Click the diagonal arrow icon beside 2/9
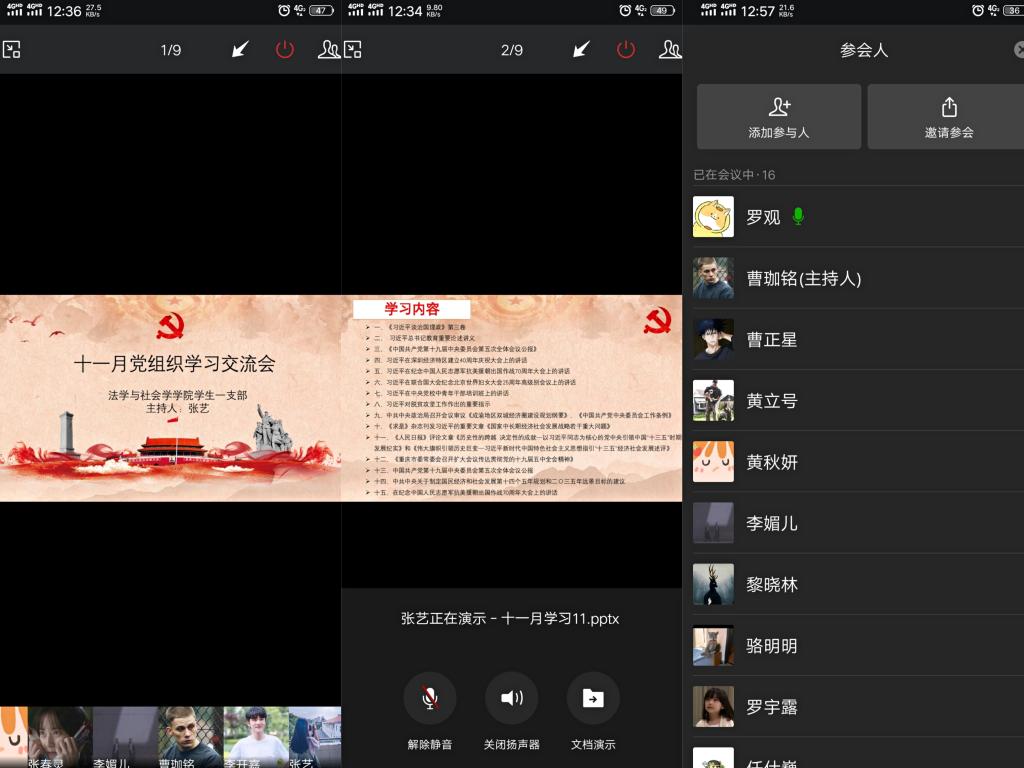This screenshot has width=1024, height=768. pos(581,49)
